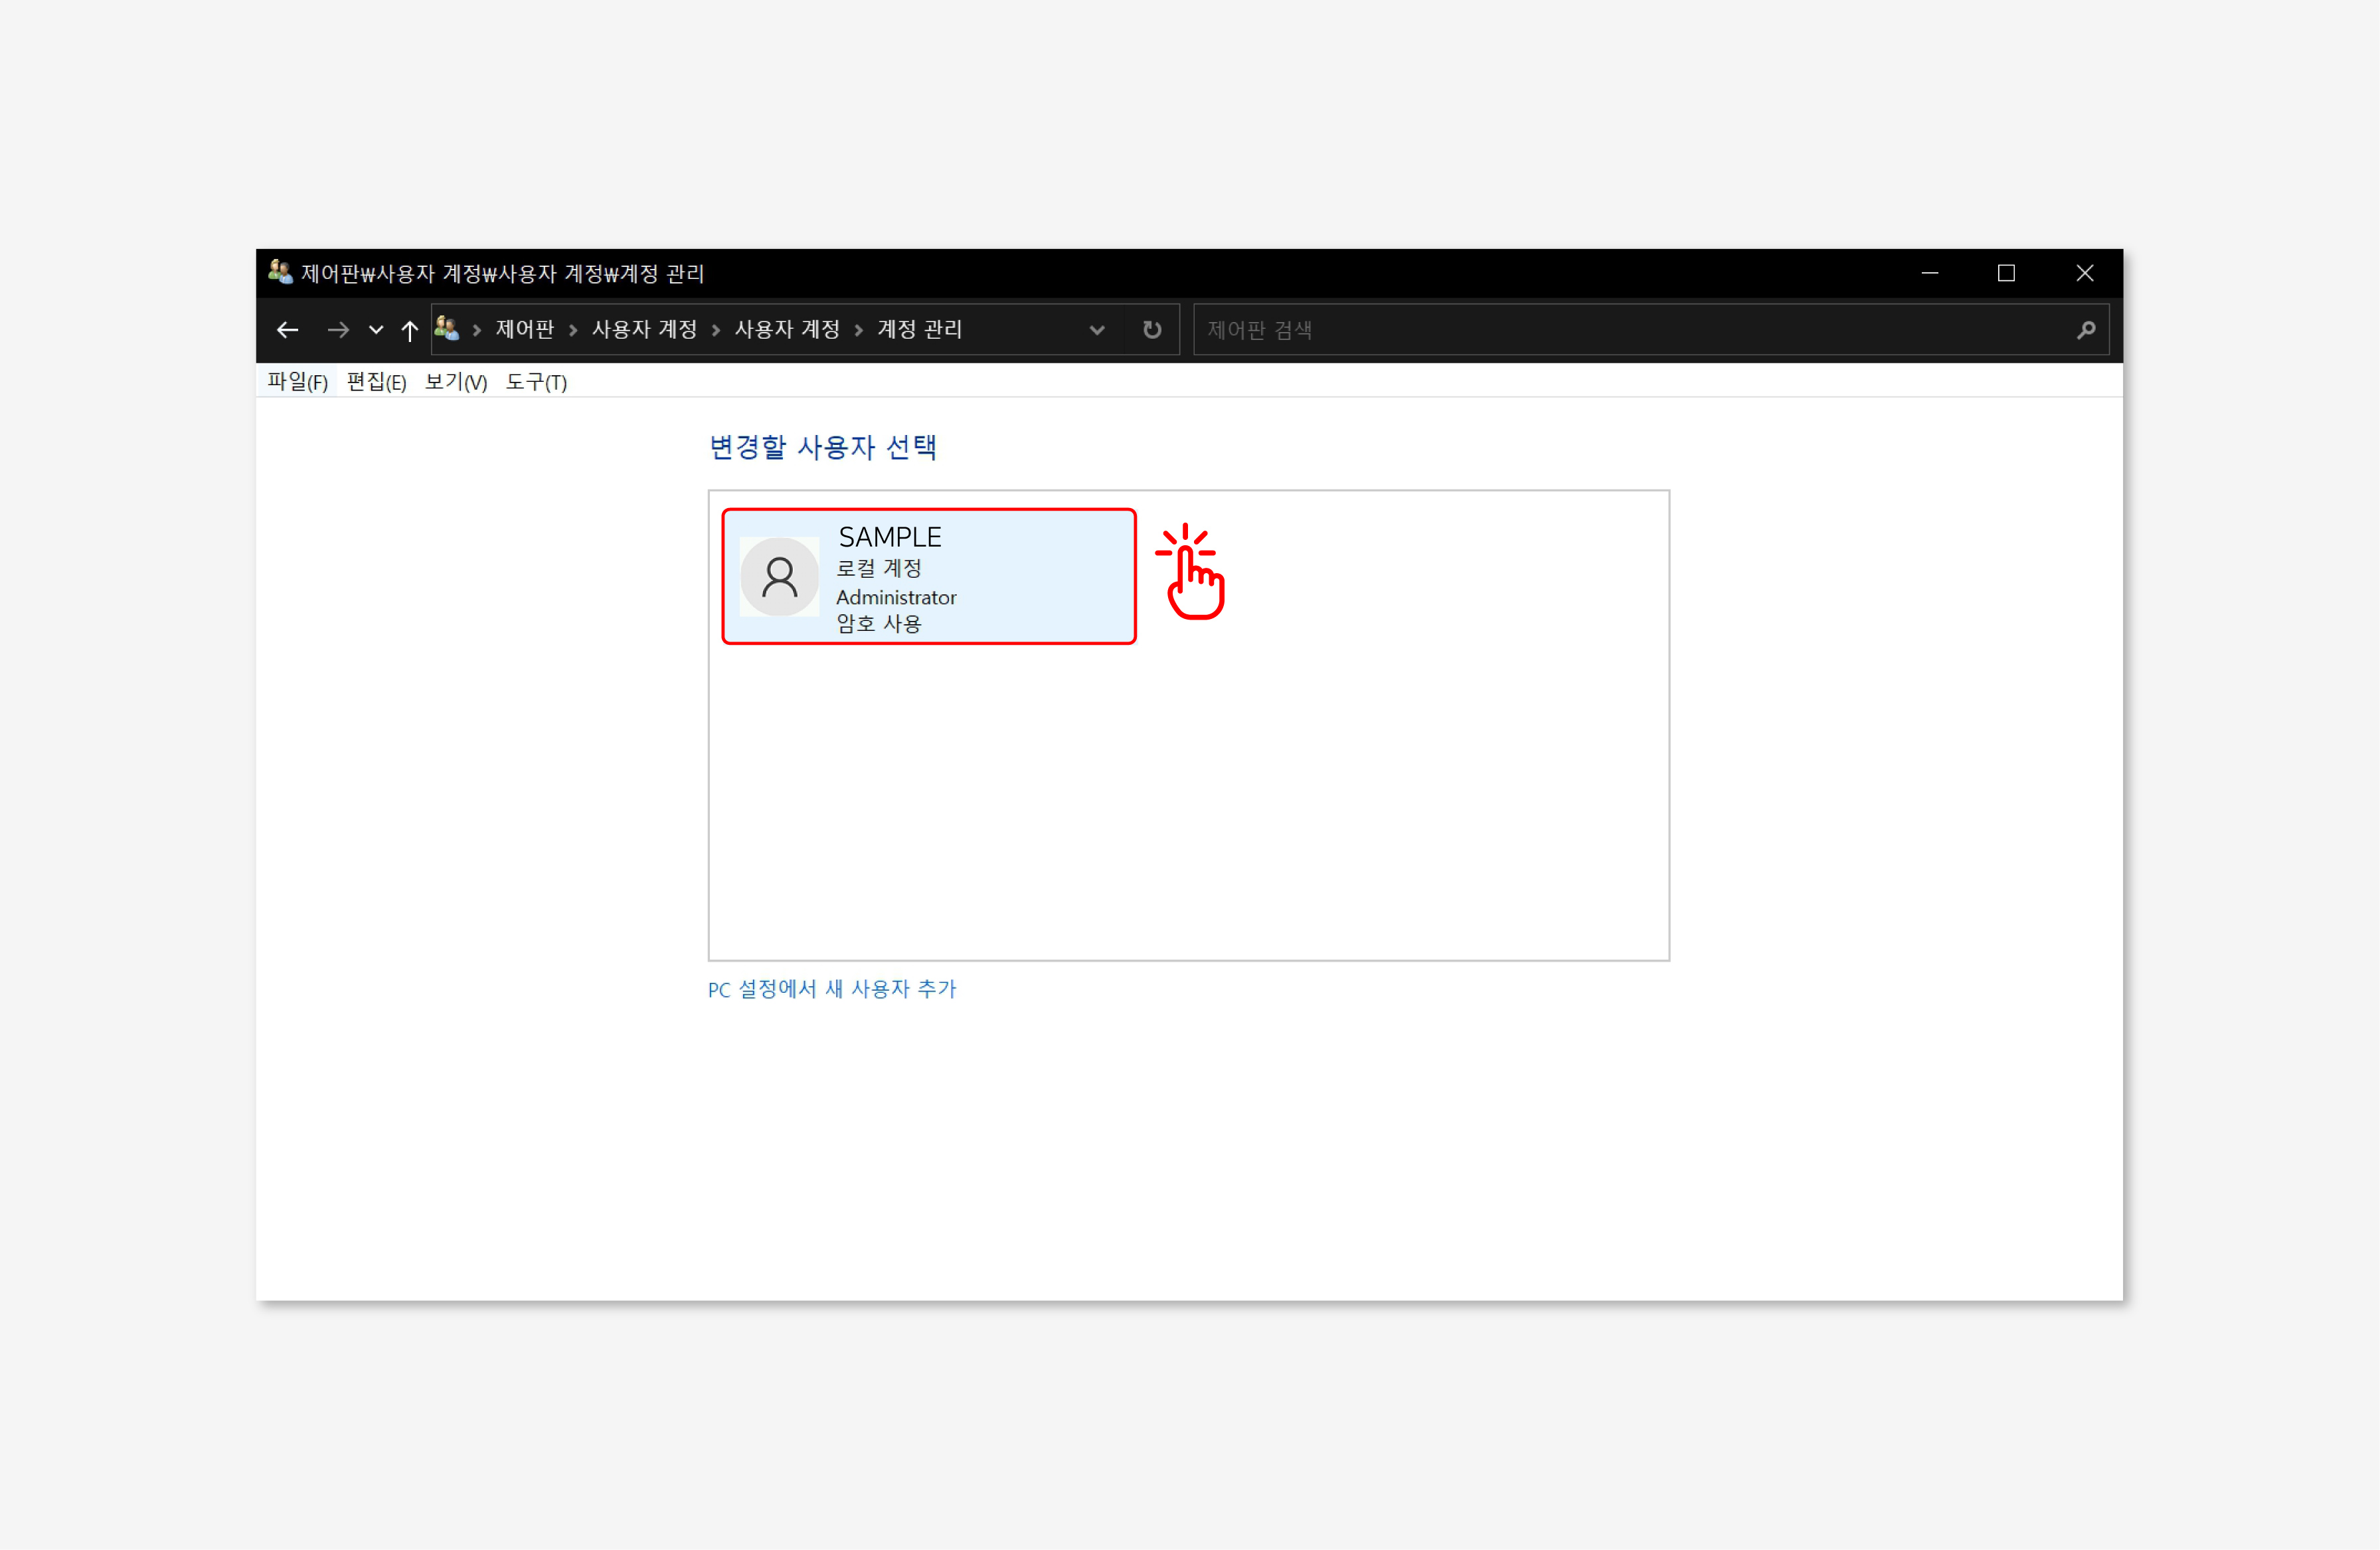Click the SAMPLE account avatar picture
Screen dimensions: 2380x1550
pos(779,577)
